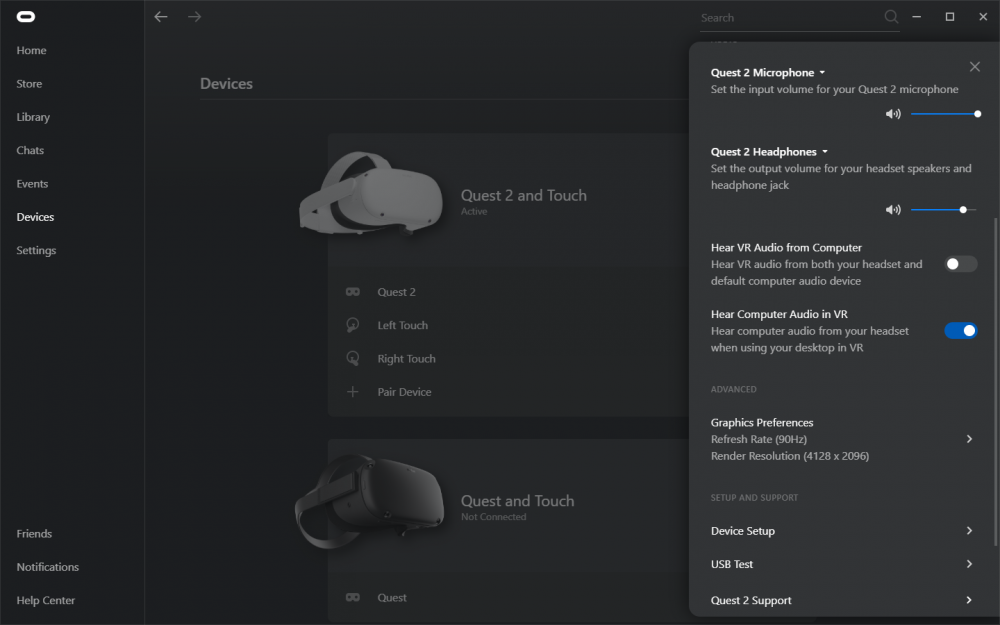Click the Quest and Touch title
Image resolution: width=1000 pixels, height=625 pixels.
(x=517, y=501)
